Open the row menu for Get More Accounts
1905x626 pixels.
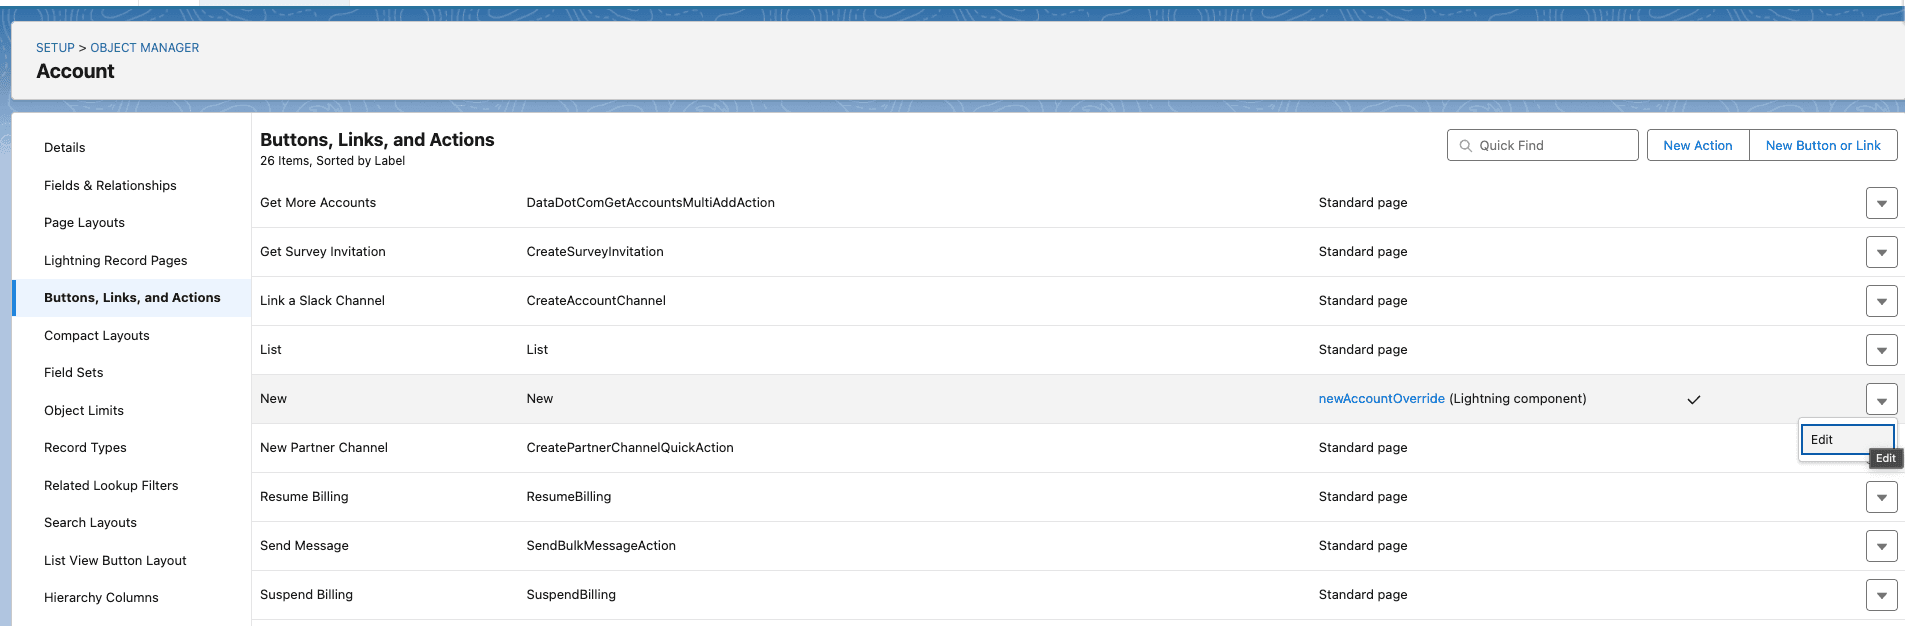[x=1881, y=203]
